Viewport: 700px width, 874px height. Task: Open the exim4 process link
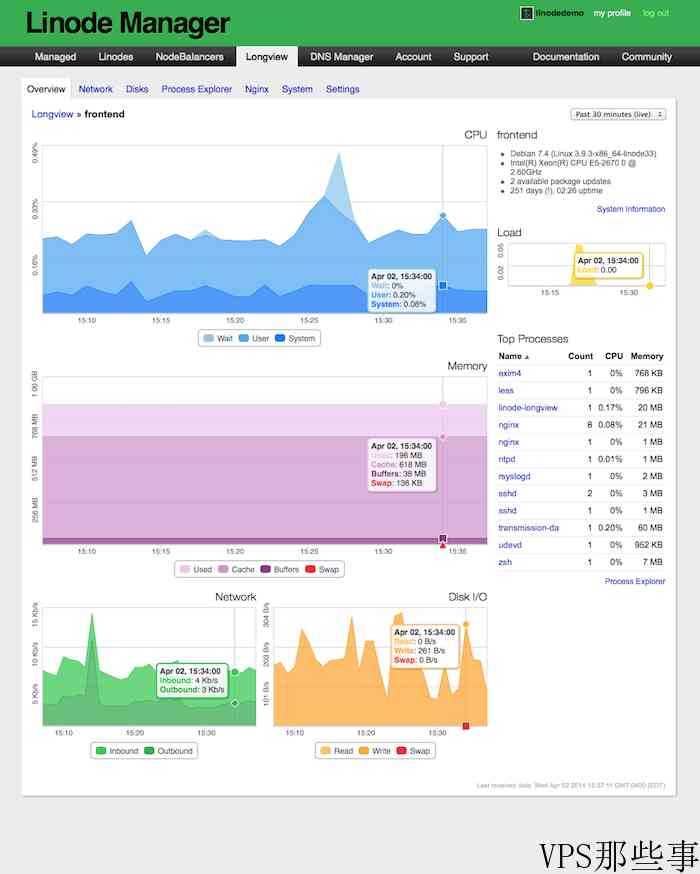point(509,373)
